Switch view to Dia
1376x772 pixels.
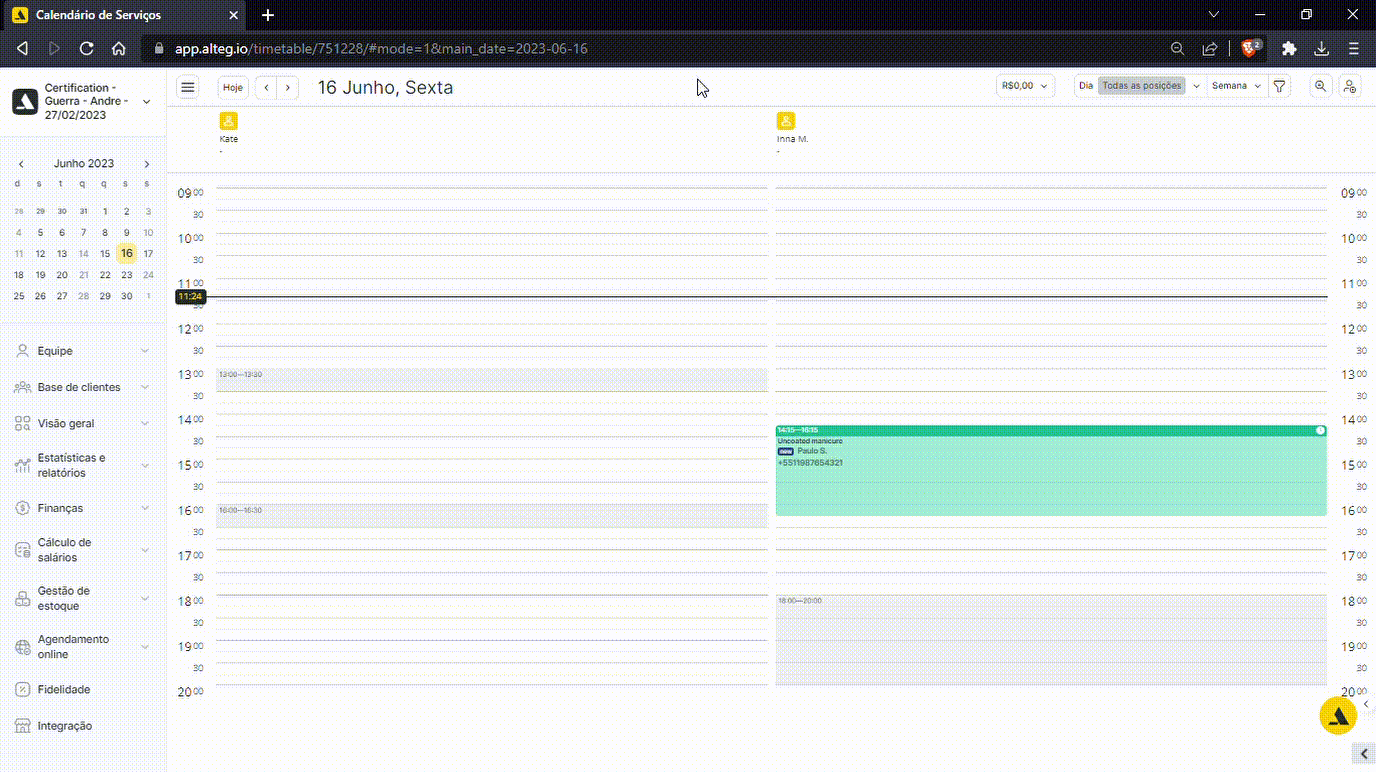coord(1086,86)
